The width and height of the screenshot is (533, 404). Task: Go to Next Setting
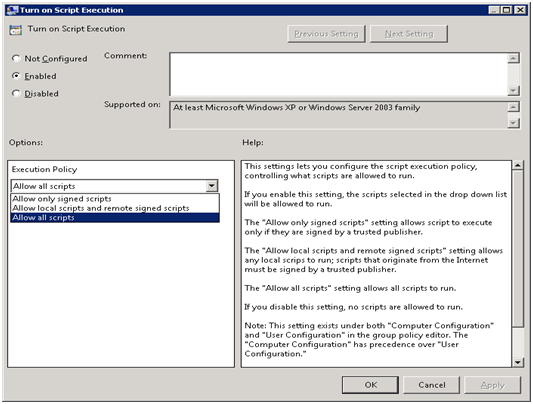tap(409, 34)
